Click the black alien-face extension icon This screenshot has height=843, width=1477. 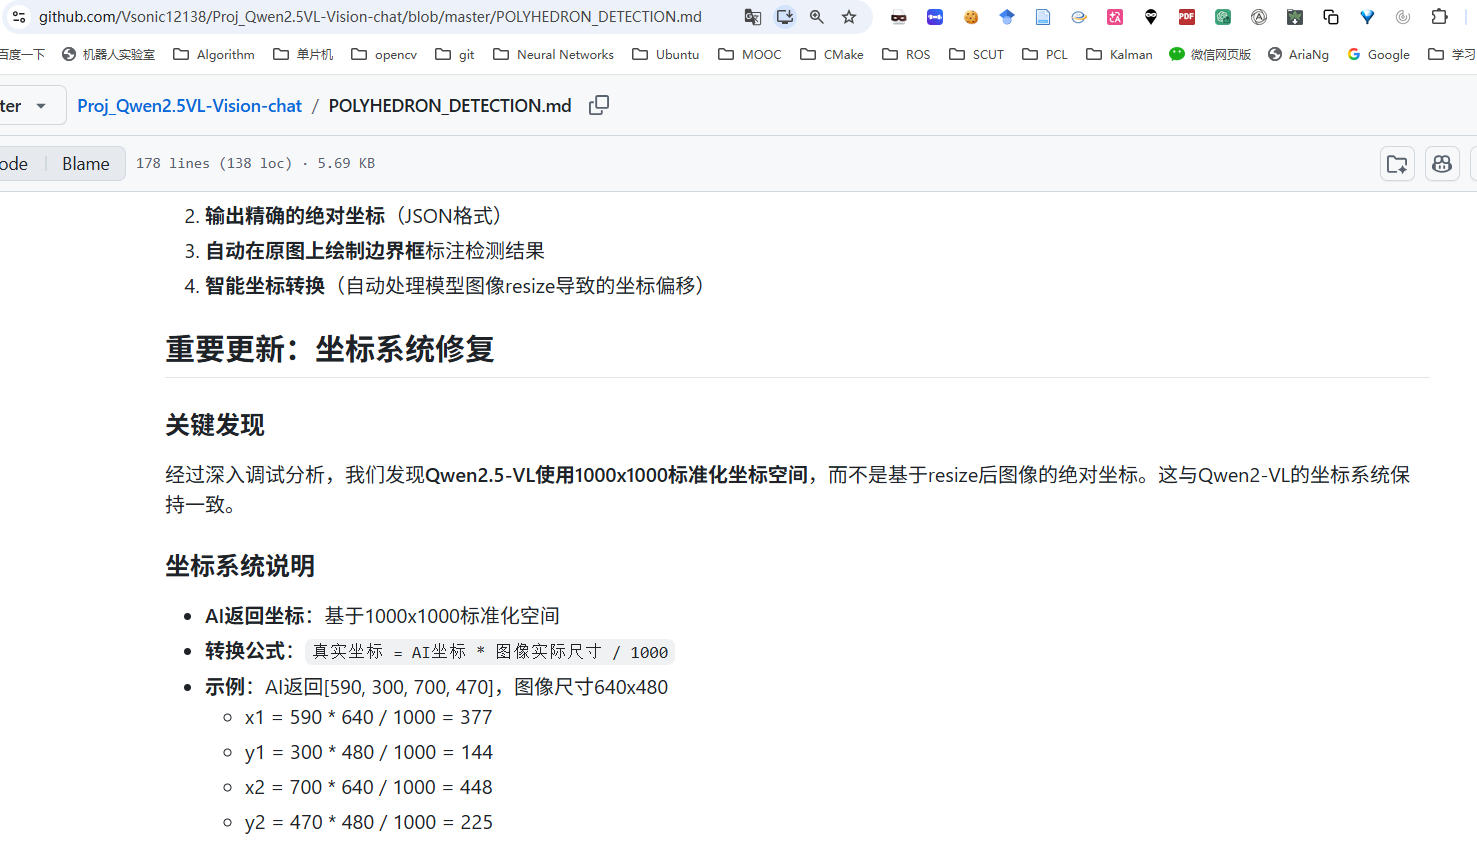click(x=1151, y=17)
